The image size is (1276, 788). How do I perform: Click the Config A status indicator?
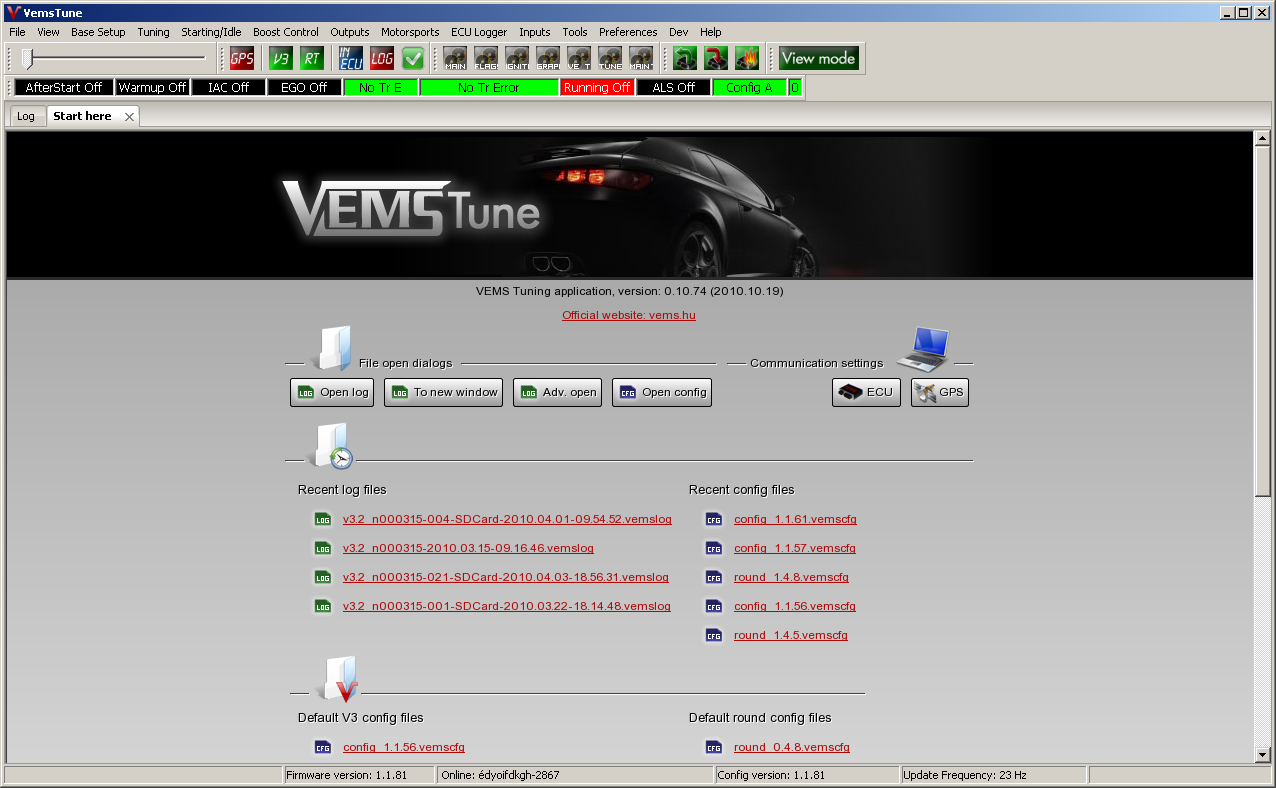click(x=749, y=88)
